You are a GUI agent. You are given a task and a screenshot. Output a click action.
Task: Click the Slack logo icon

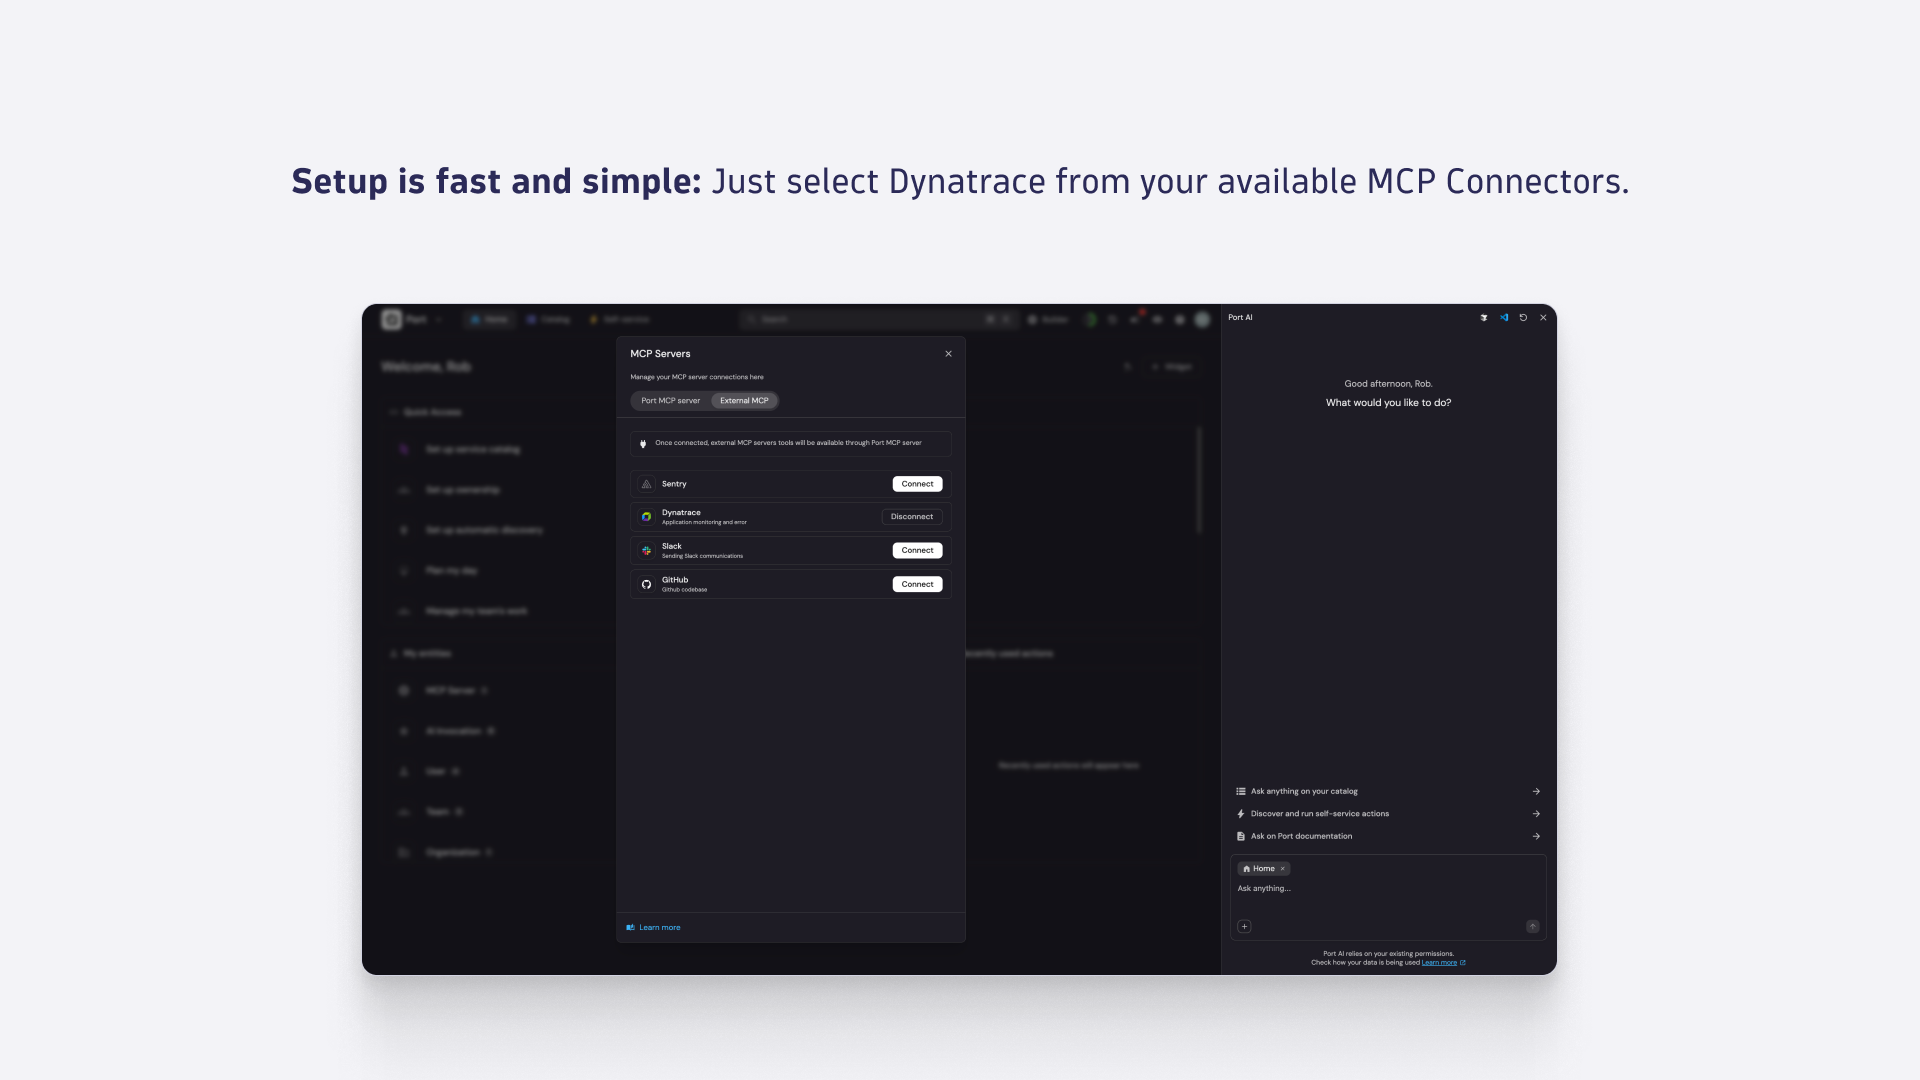click(x=646, y=550)
